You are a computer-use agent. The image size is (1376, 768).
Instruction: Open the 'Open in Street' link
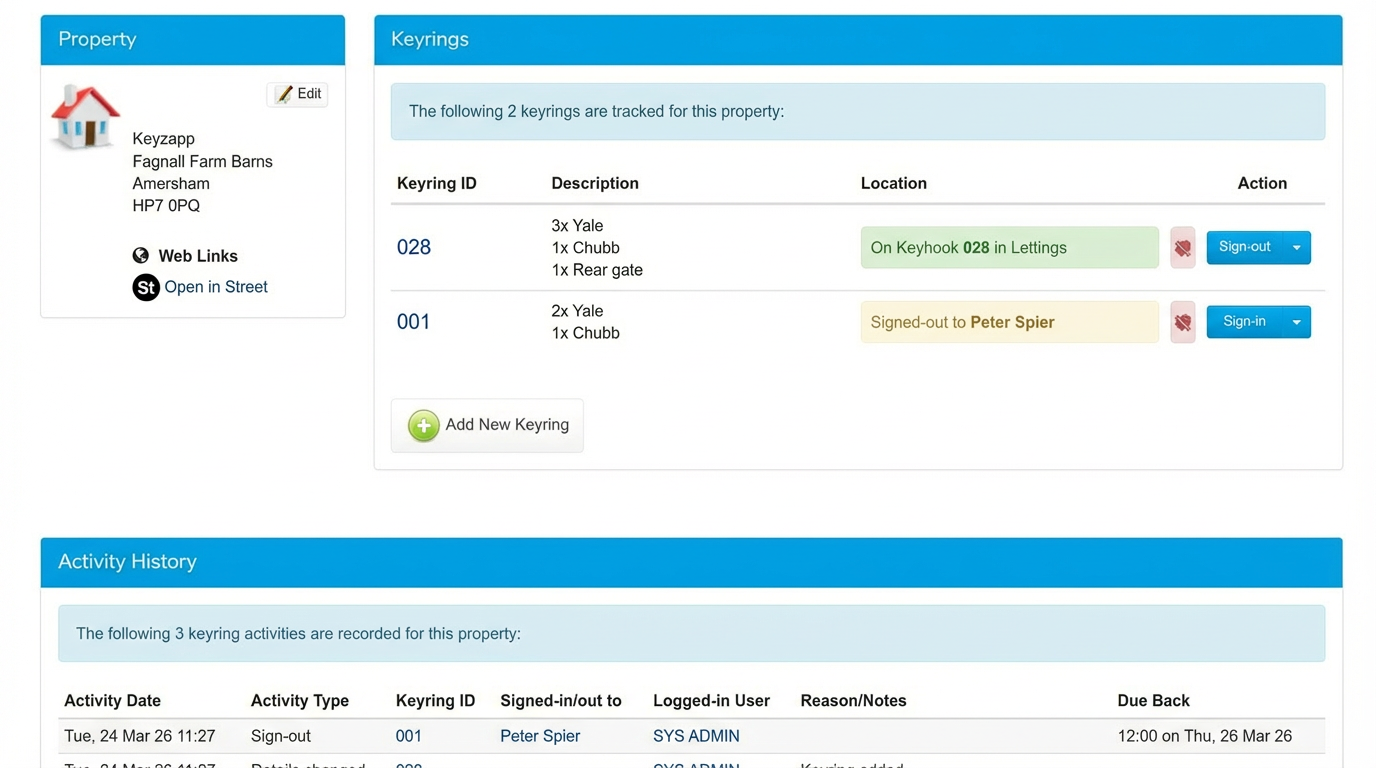pos(216,287)
